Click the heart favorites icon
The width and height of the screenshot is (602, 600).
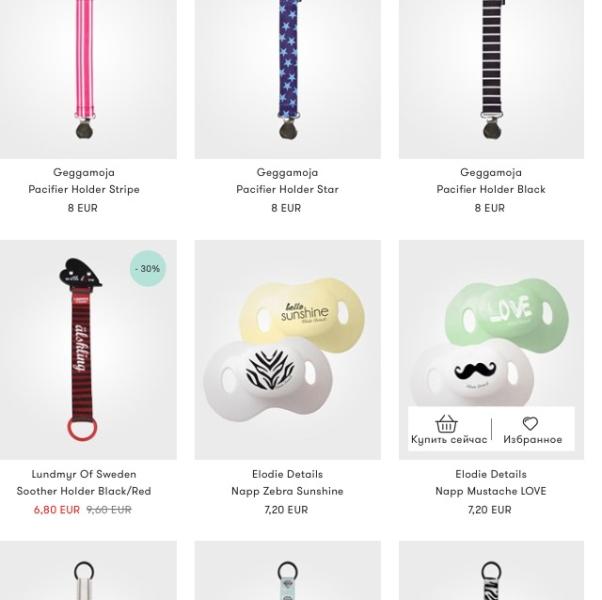tap(530, 423)
